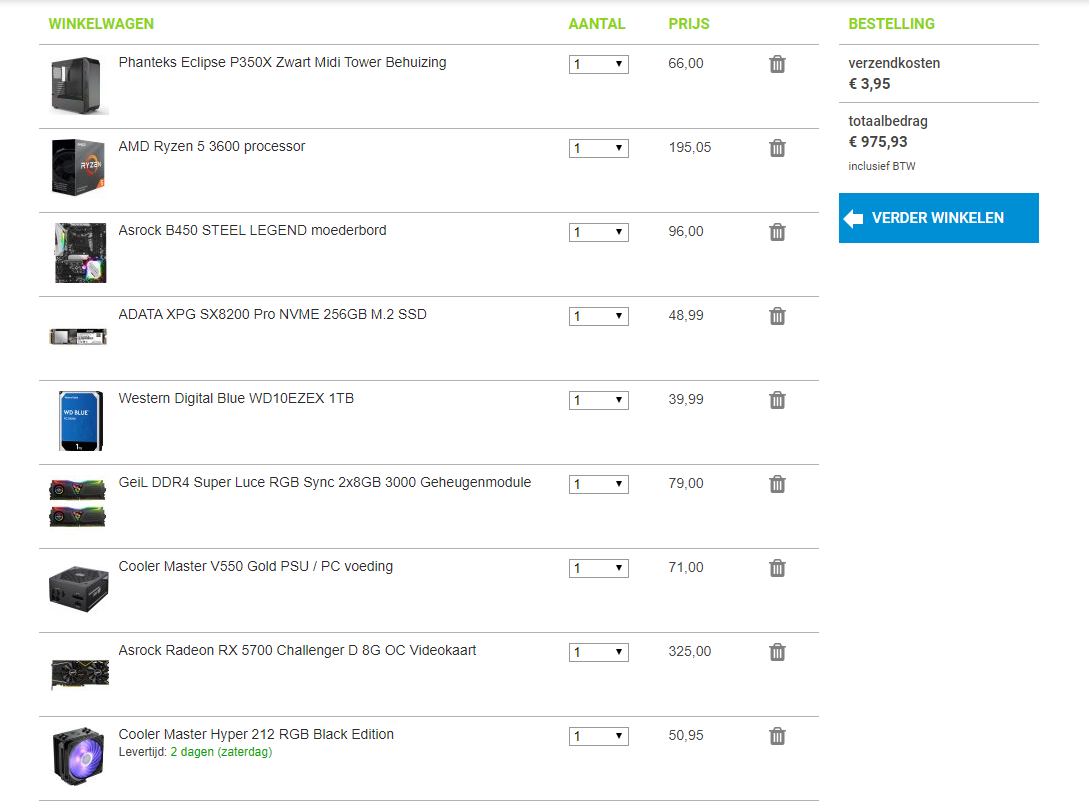Image resolution: width=1089 pixels, height=802 pixels.
Task: Open quantity dropdown for Western Digital Blue
Action: (599, 401)
